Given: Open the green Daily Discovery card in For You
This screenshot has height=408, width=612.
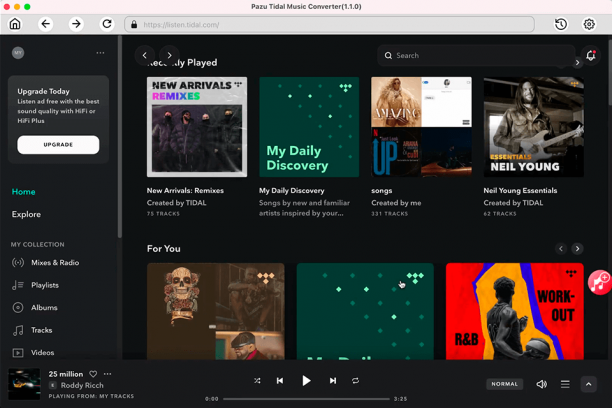Looking at the screenshot, I should pos(365,311).
